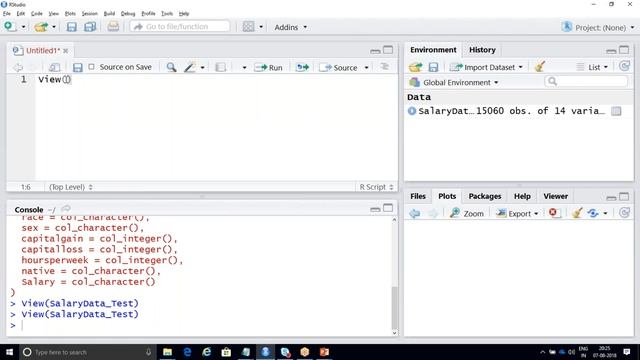The height and width of the screenshot is (360, 640).
Task: Open File Explorer from the taskbar
Action: click(x=167, y=352)
